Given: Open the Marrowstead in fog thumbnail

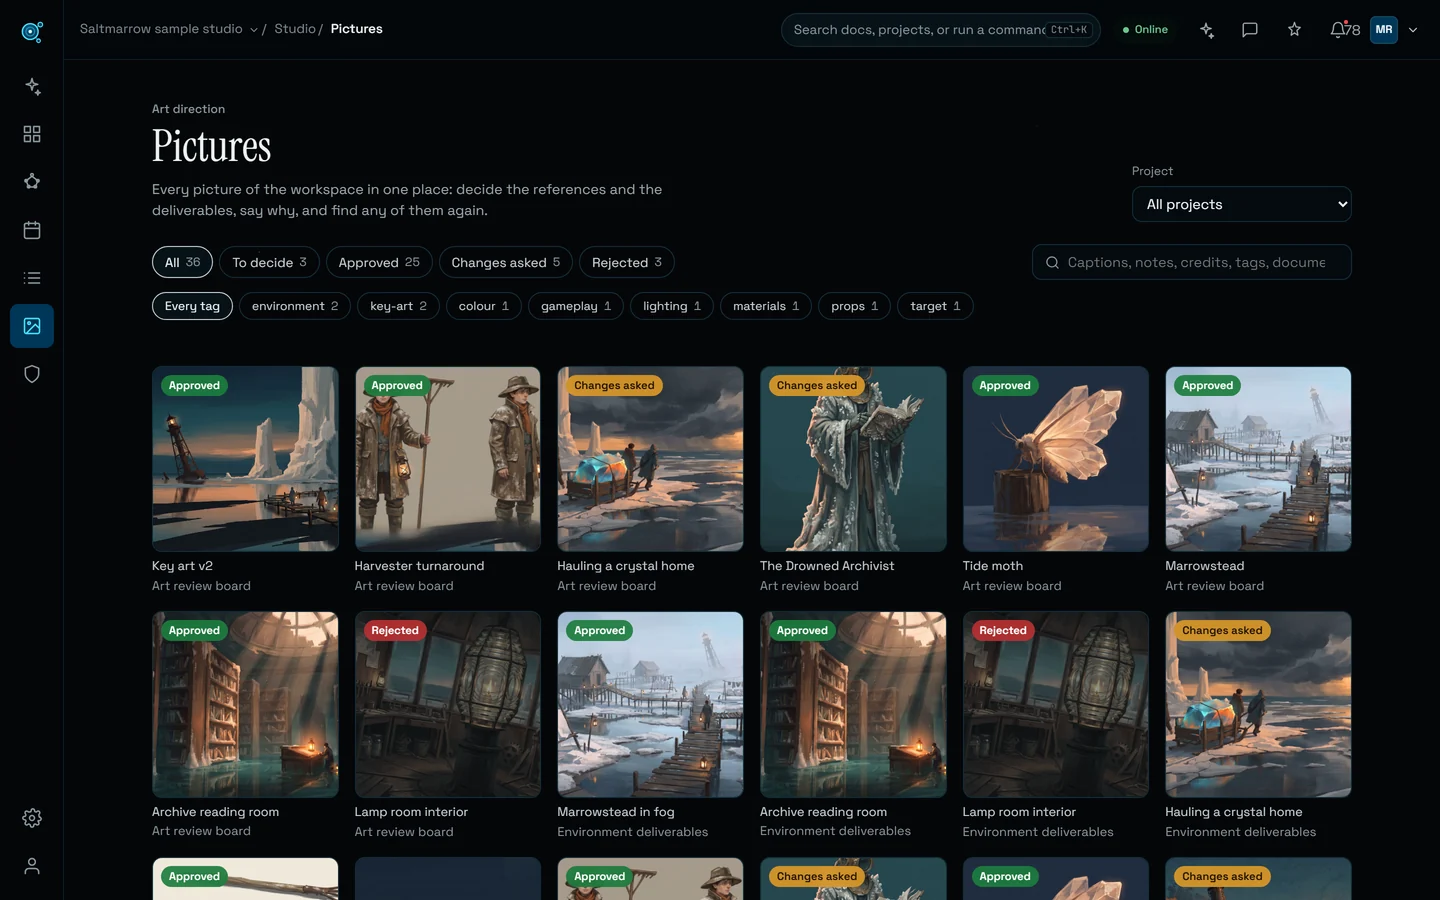Looking at the screenshot, I should (650, 705).
